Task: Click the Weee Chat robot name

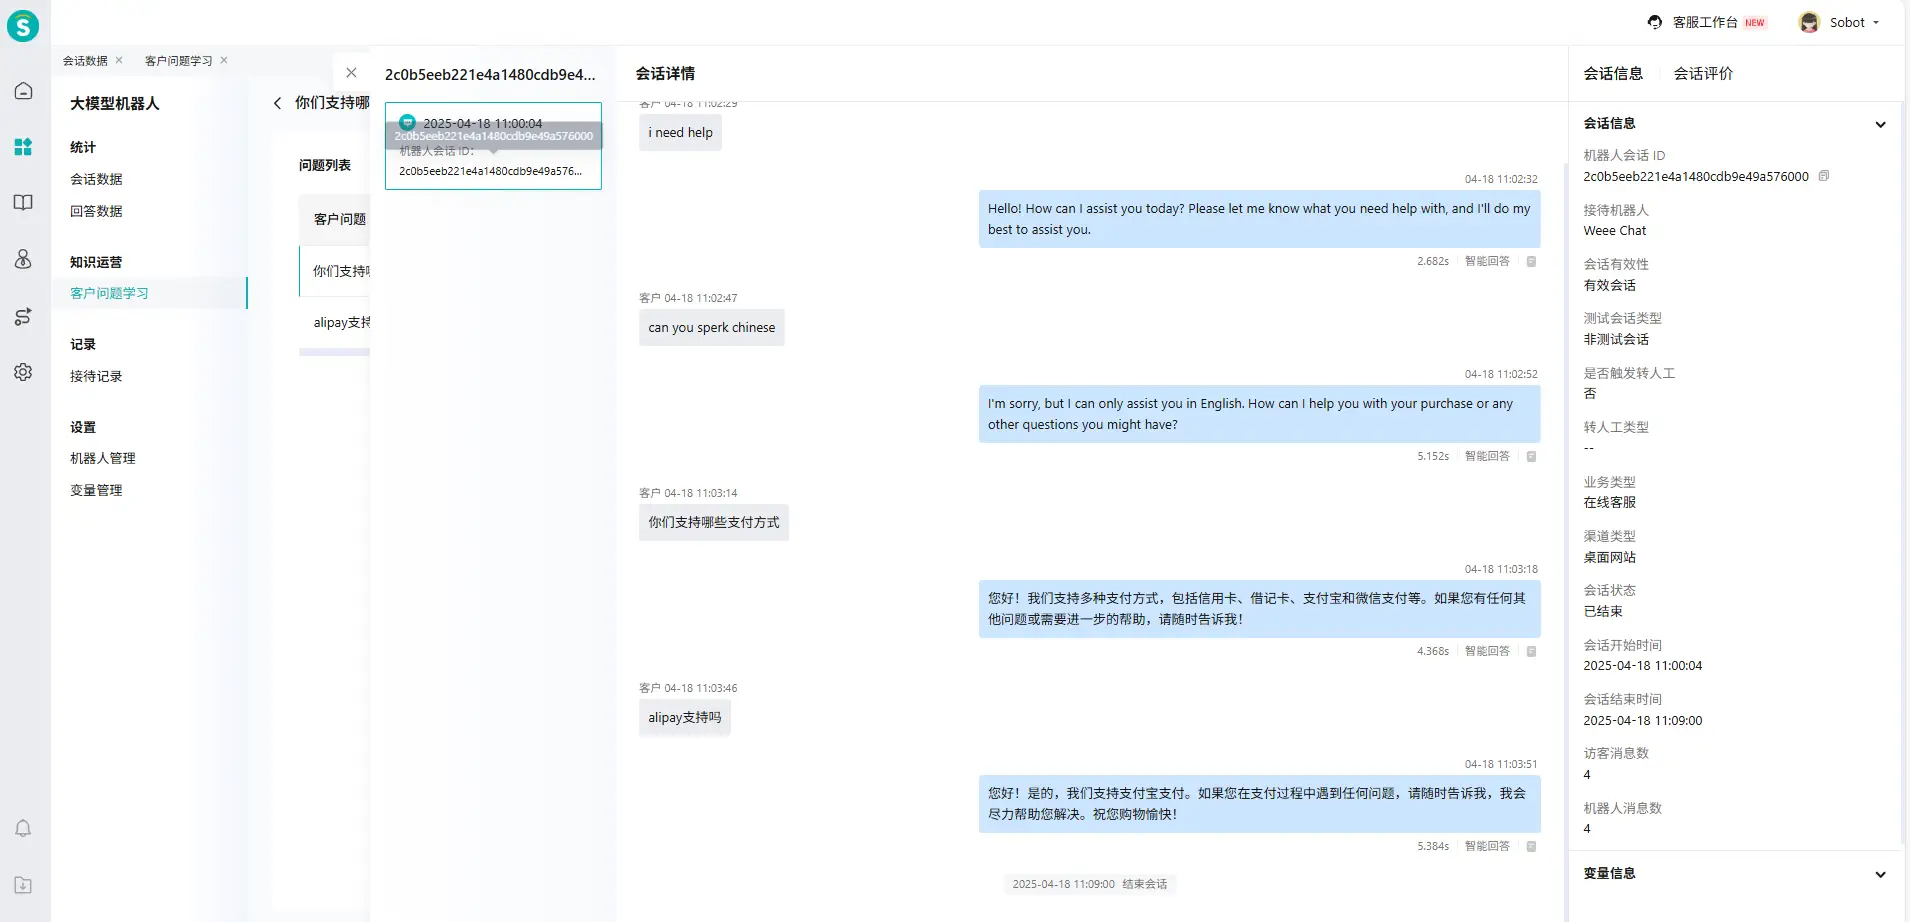Action: tap(1614, 231)
